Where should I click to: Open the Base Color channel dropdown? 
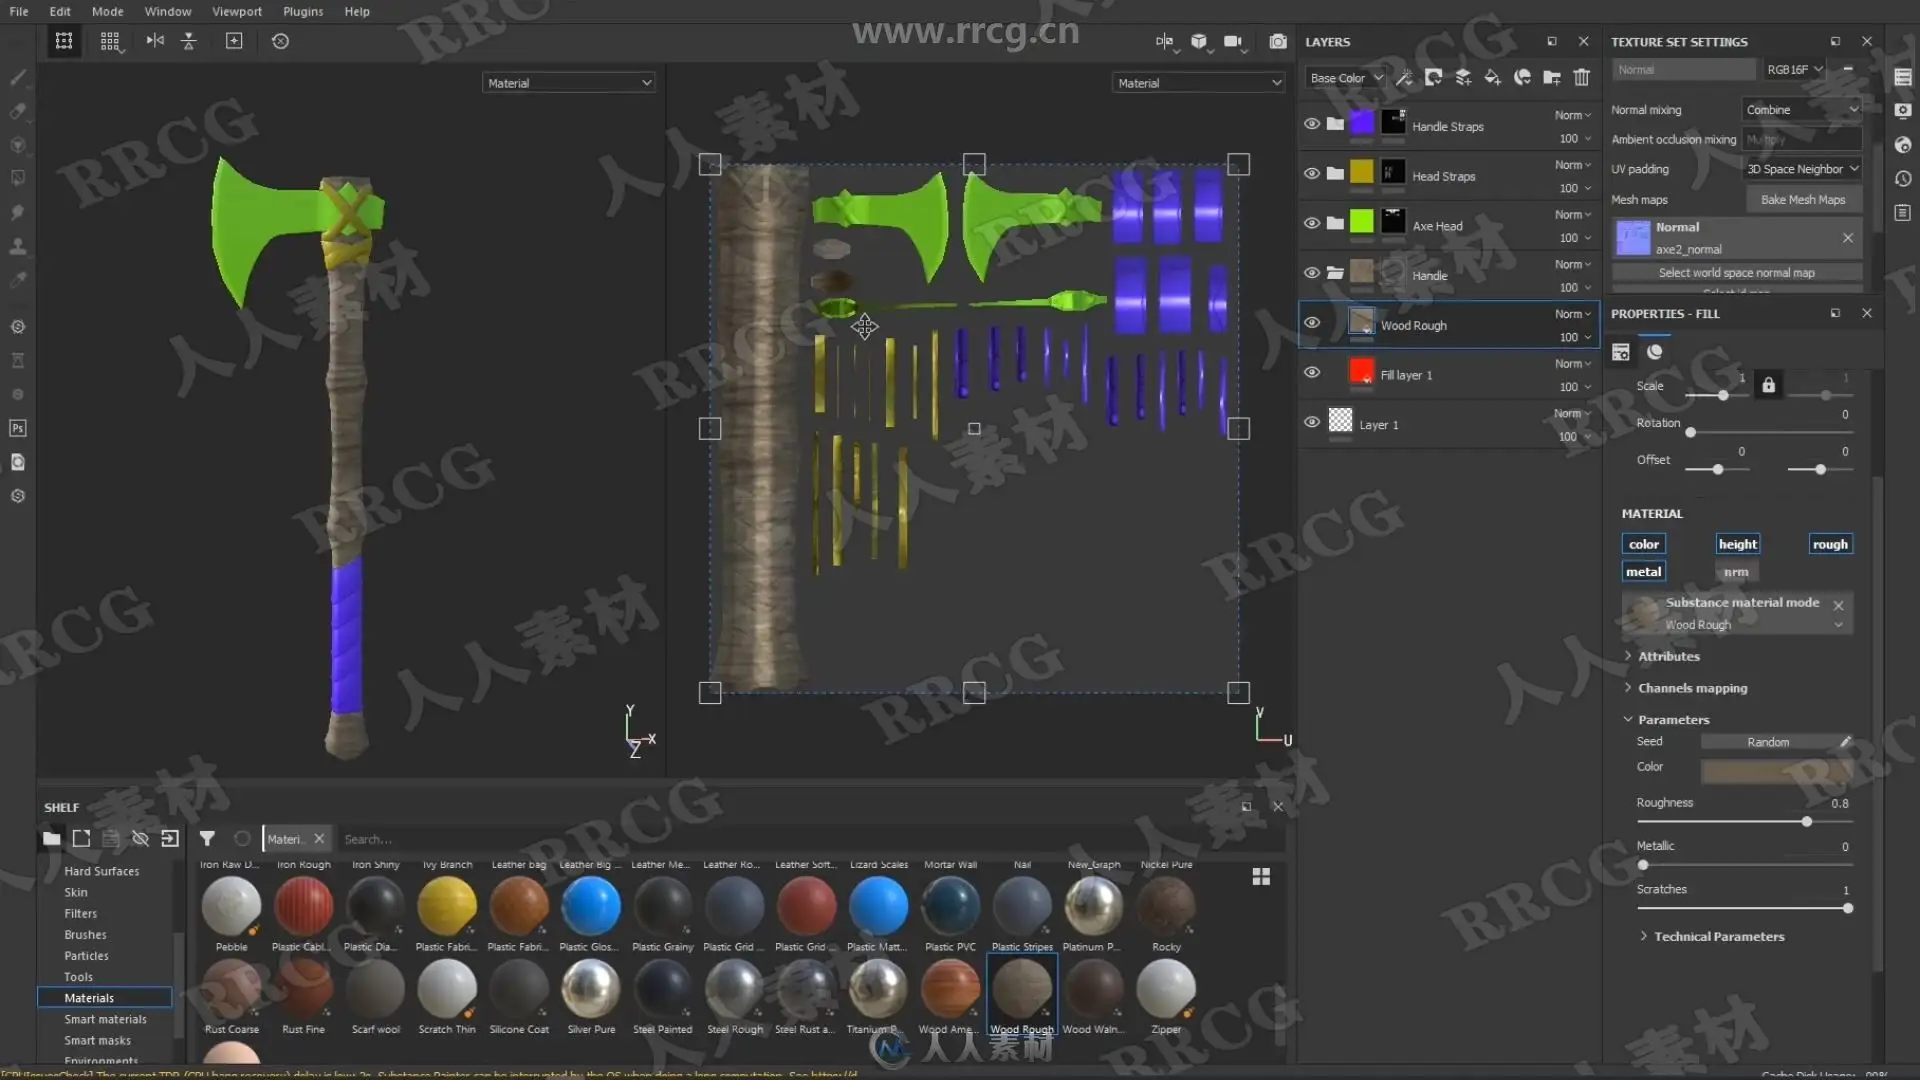tap(1345, 78)
